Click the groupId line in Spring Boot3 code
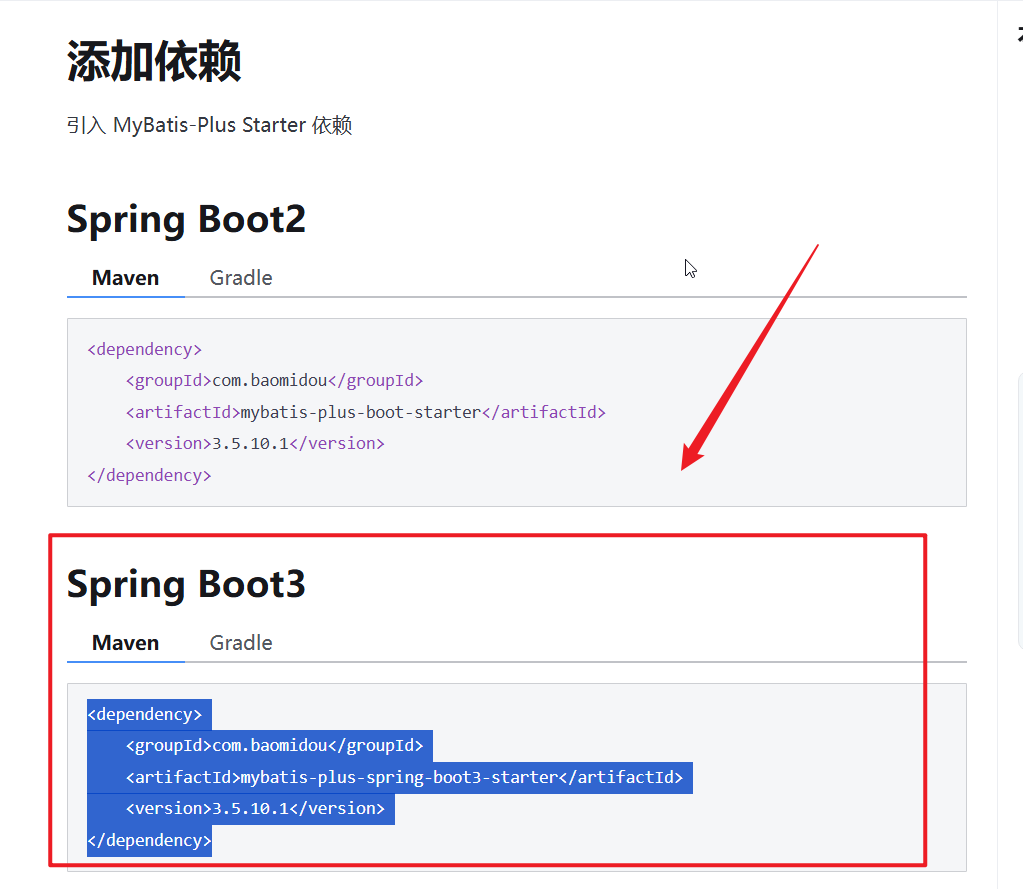 [x=274, y=746]
